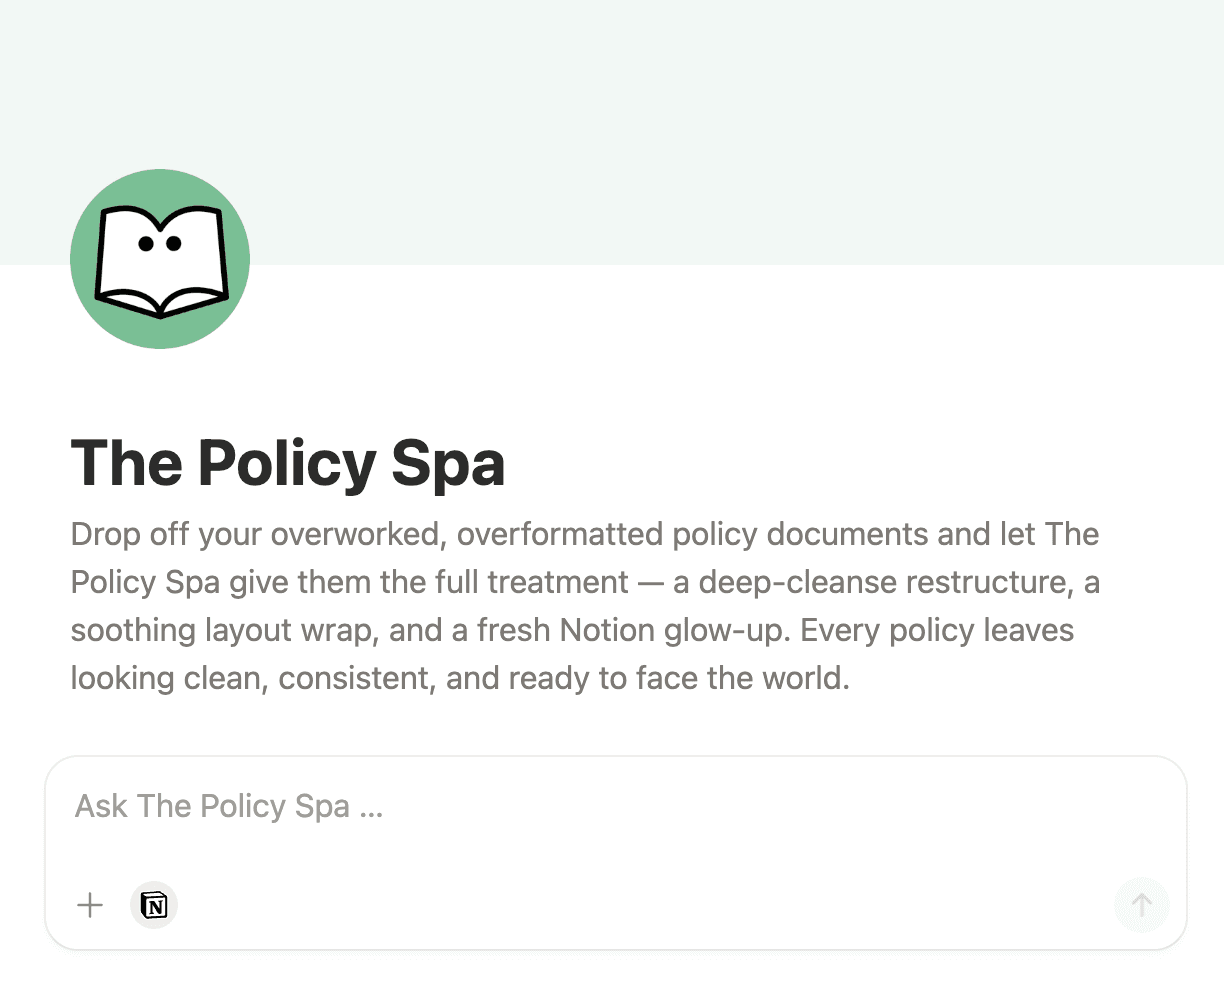Viewport: 1224px width, 984px height.
Task: Choose the plus icon to attach files
Action: pos(89,905)
